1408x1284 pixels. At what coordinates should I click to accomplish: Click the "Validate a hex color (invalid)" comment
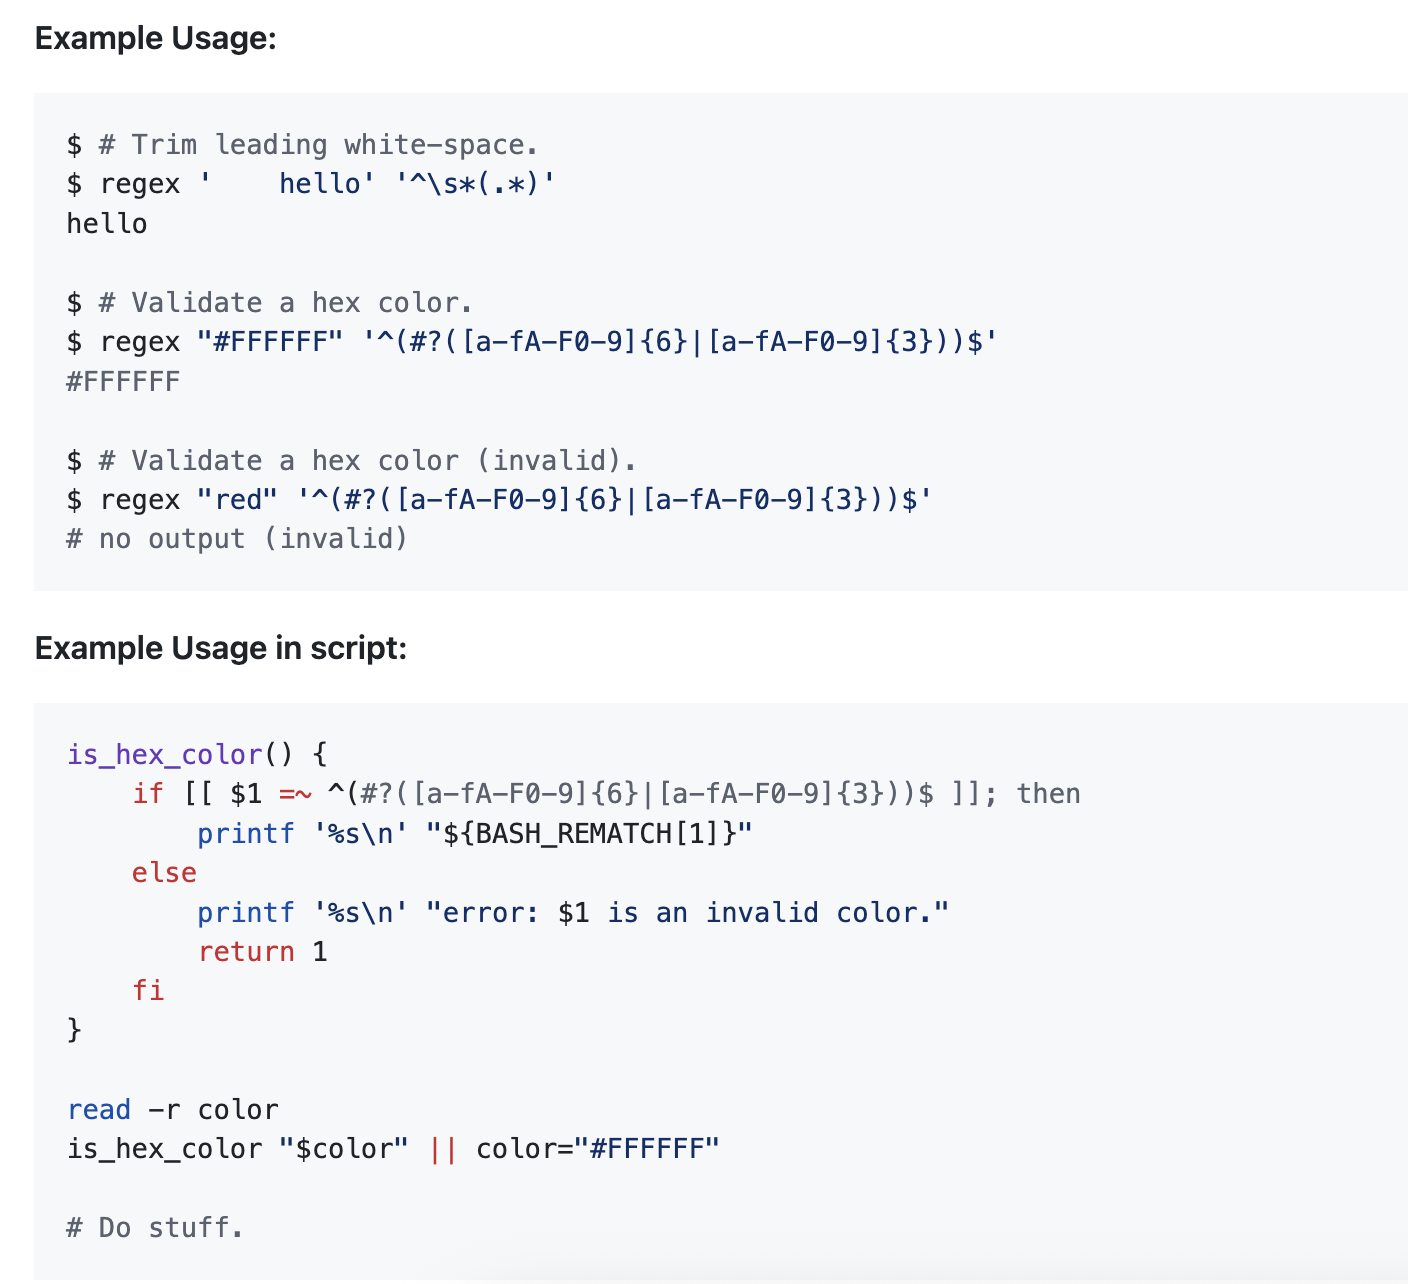point(351,461)
